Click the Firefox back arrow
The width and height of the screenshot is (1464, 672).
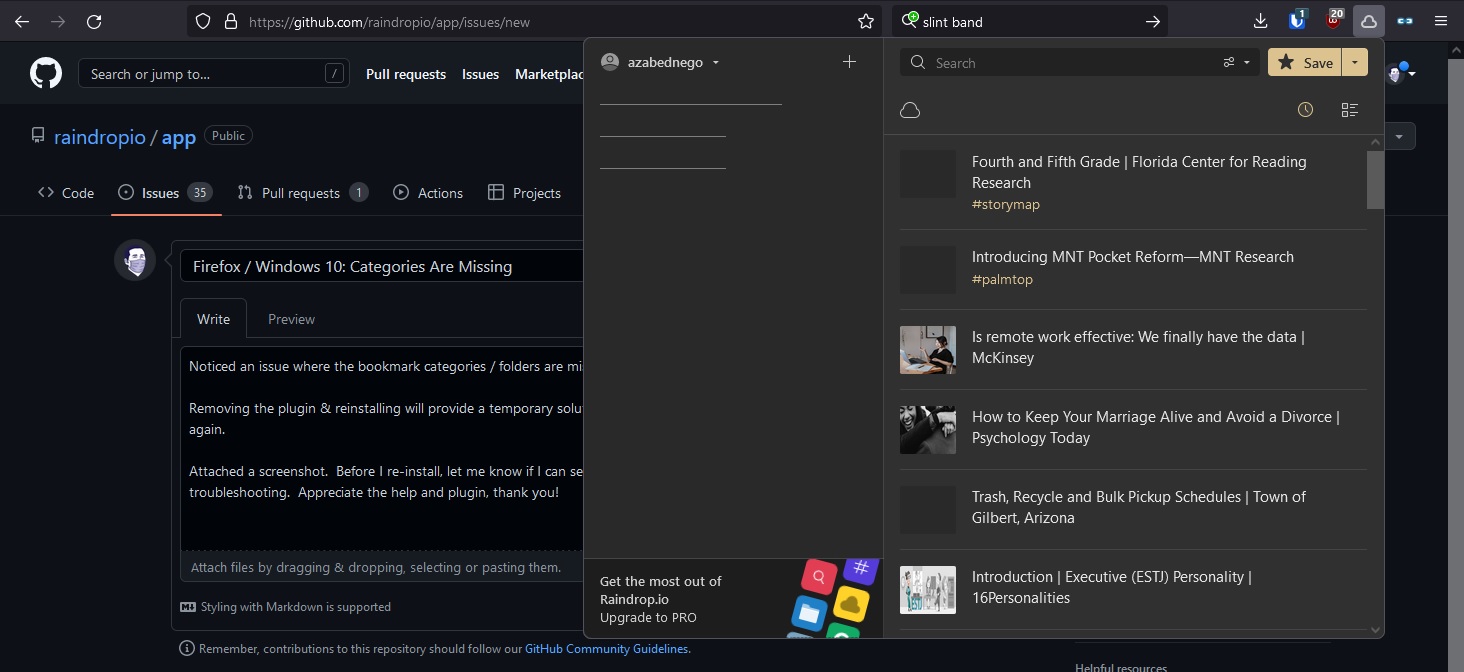(22, 21)
